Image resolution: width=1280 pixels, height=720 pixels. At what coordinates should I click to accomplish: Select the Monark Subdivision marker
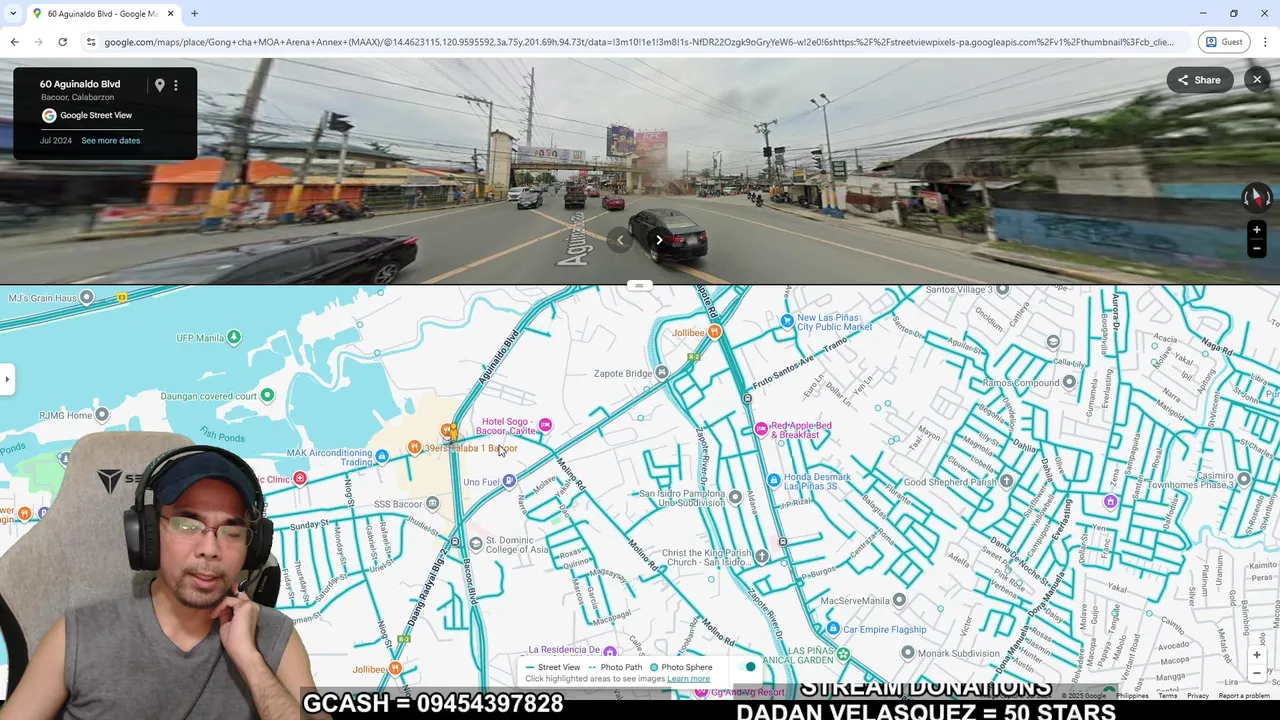coord(908,652)
